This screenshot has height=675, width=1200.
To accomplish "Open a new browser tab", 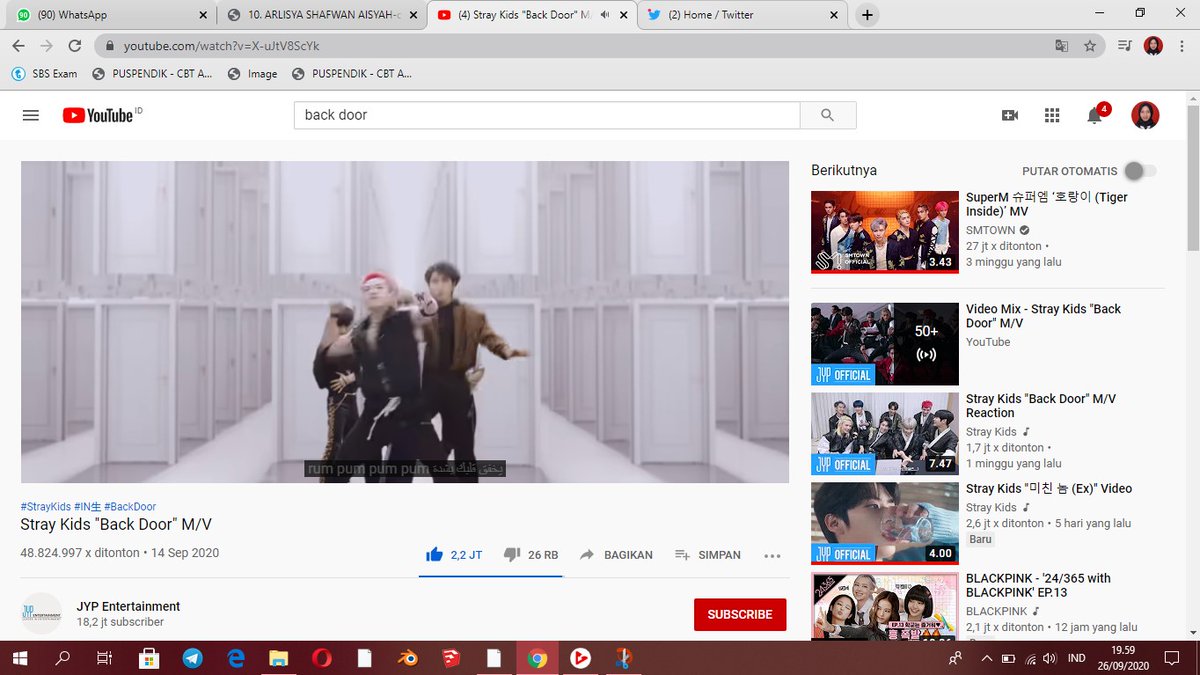I will point(867,15).
